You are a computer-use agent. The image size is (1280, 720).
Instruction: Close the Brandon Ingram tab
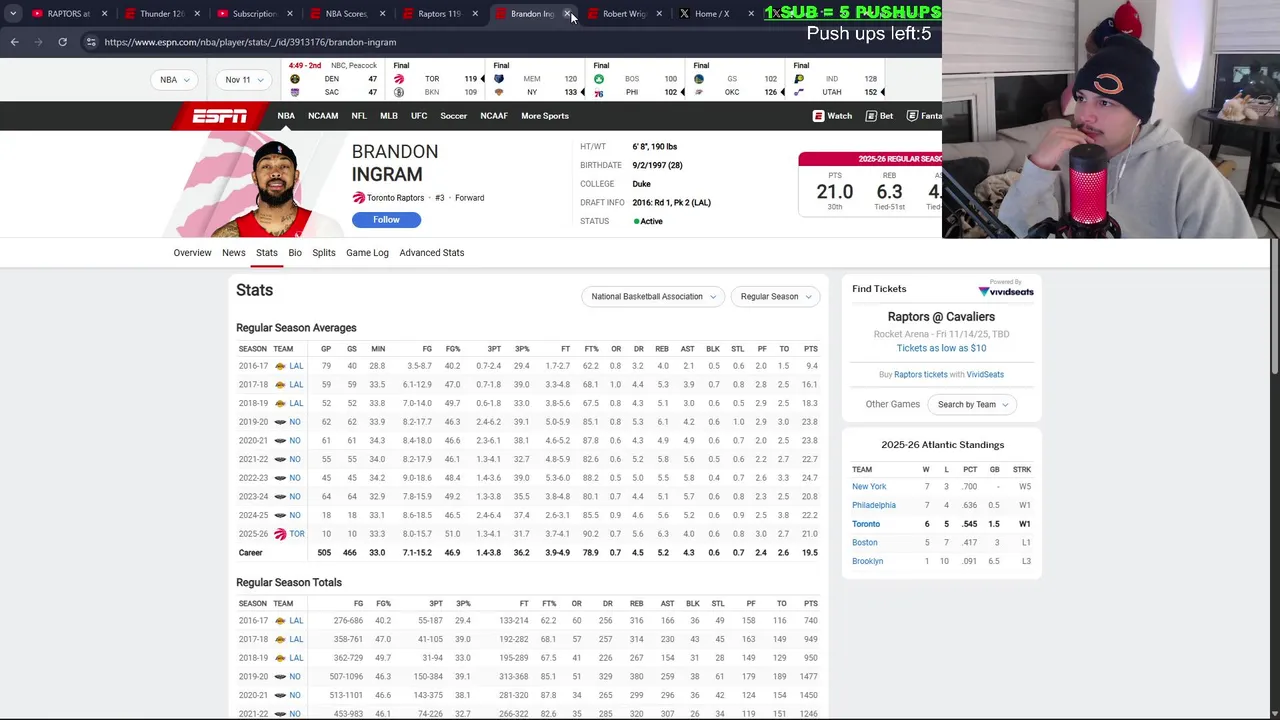pyautogui.click(x=567, y=14)
